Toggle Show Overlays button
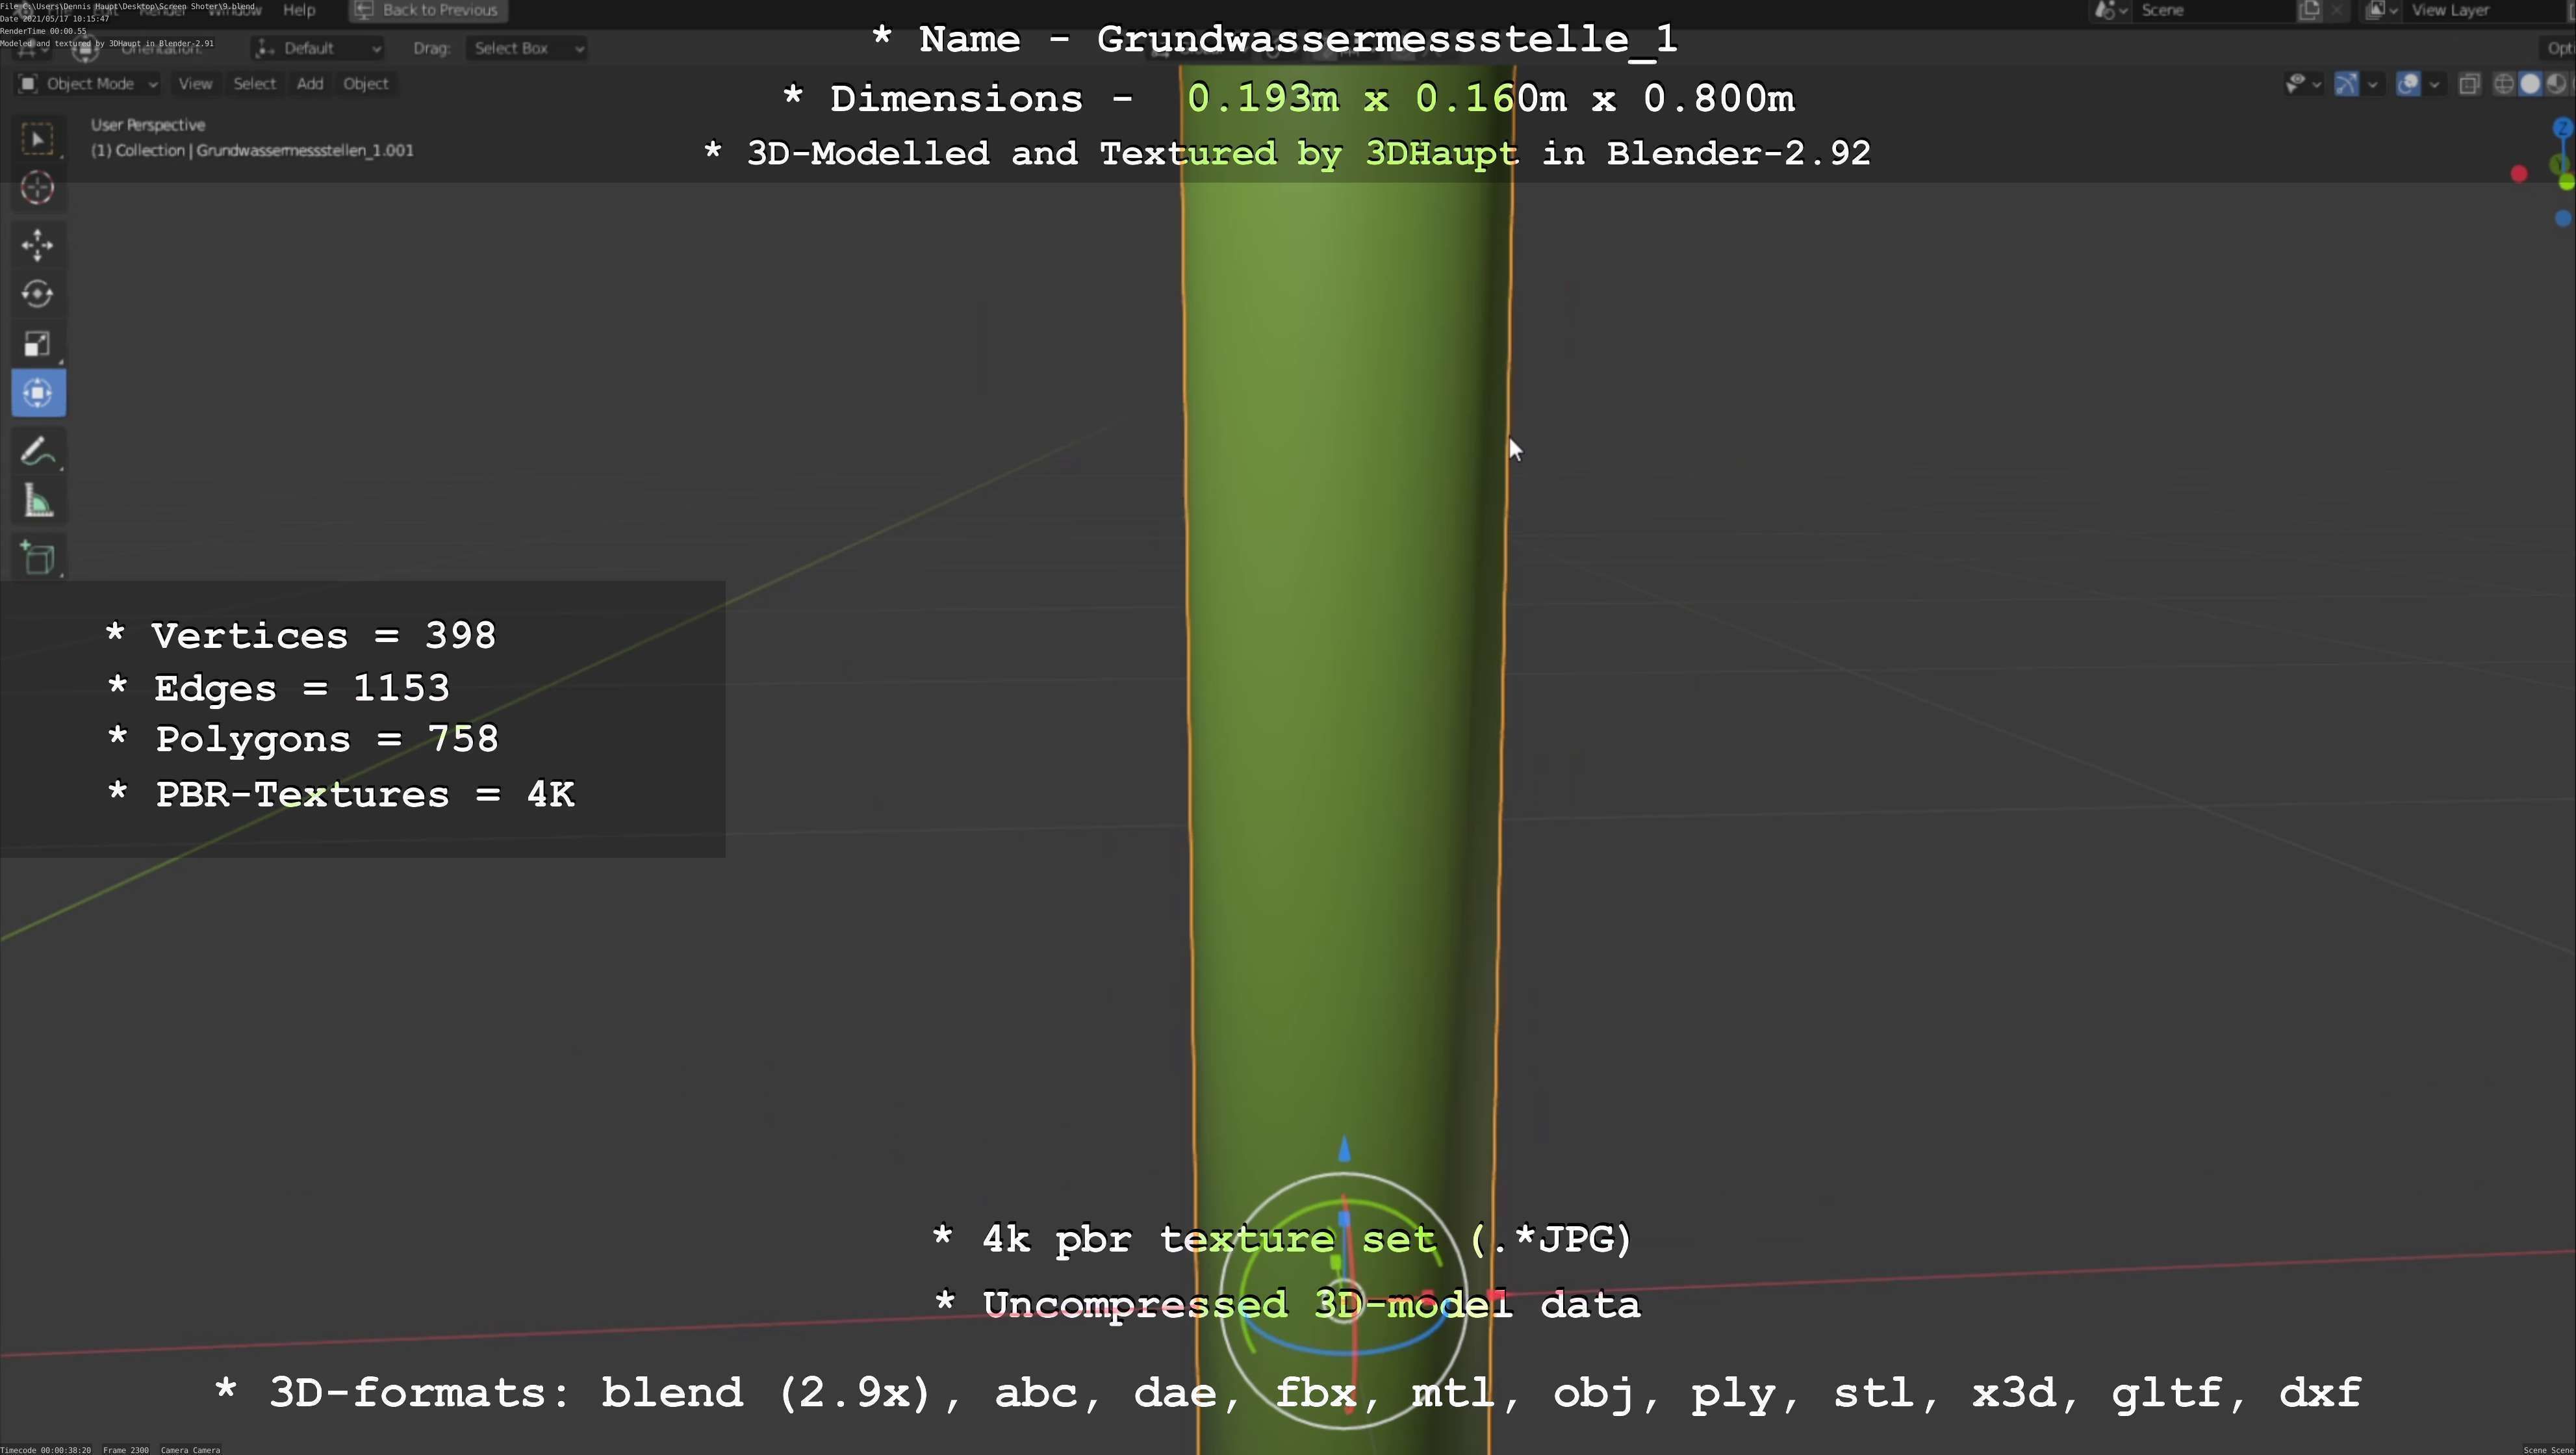This screenshot has height=1455, width=2576. click(x=2409, y=84)
